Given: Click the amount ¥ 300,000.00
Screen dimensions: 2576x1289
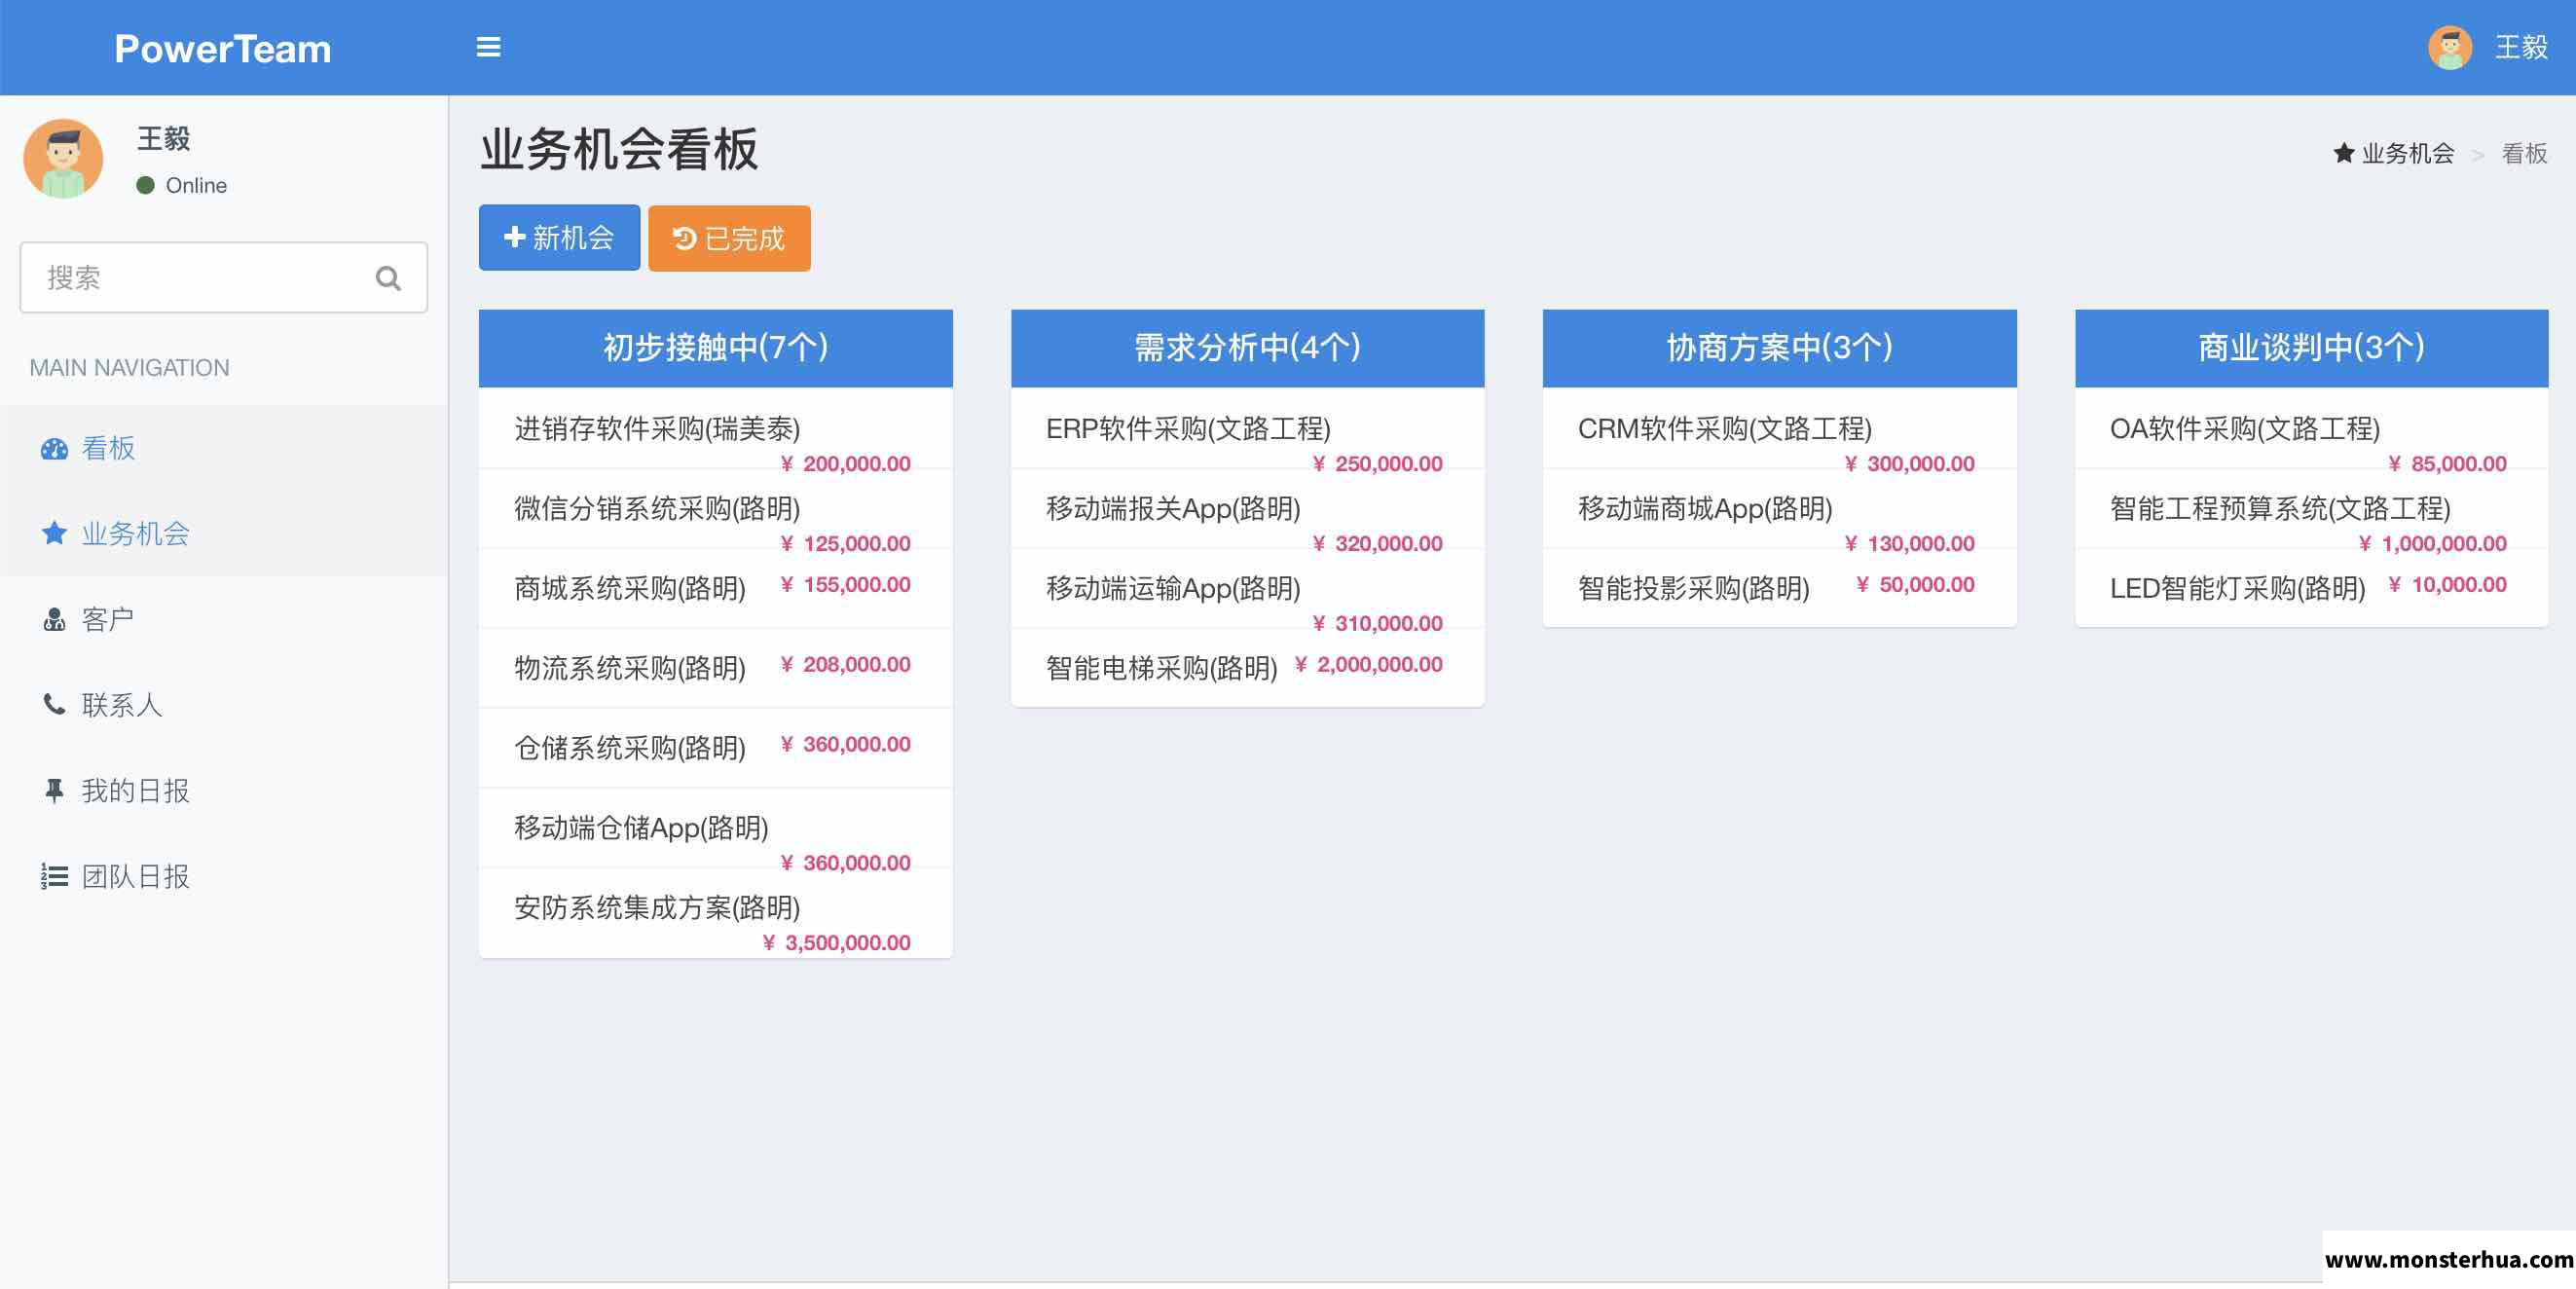Looking at the screenshot, I should pos(1909,464).
